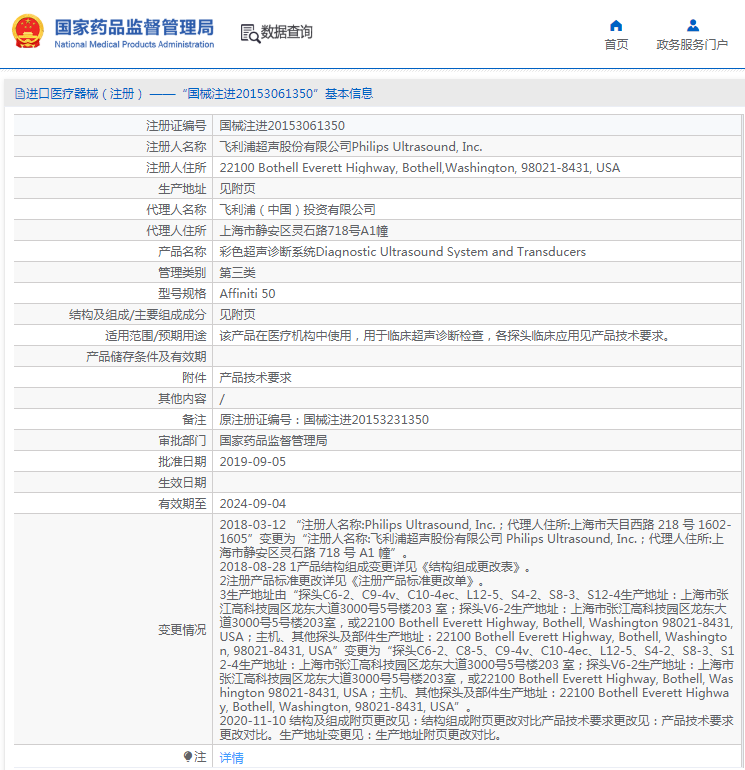The height and width of the screenshot is (770, 745).
Task: Select the 适用范围 intended use description
Action: pyautogui.click(x=444, y=336)
